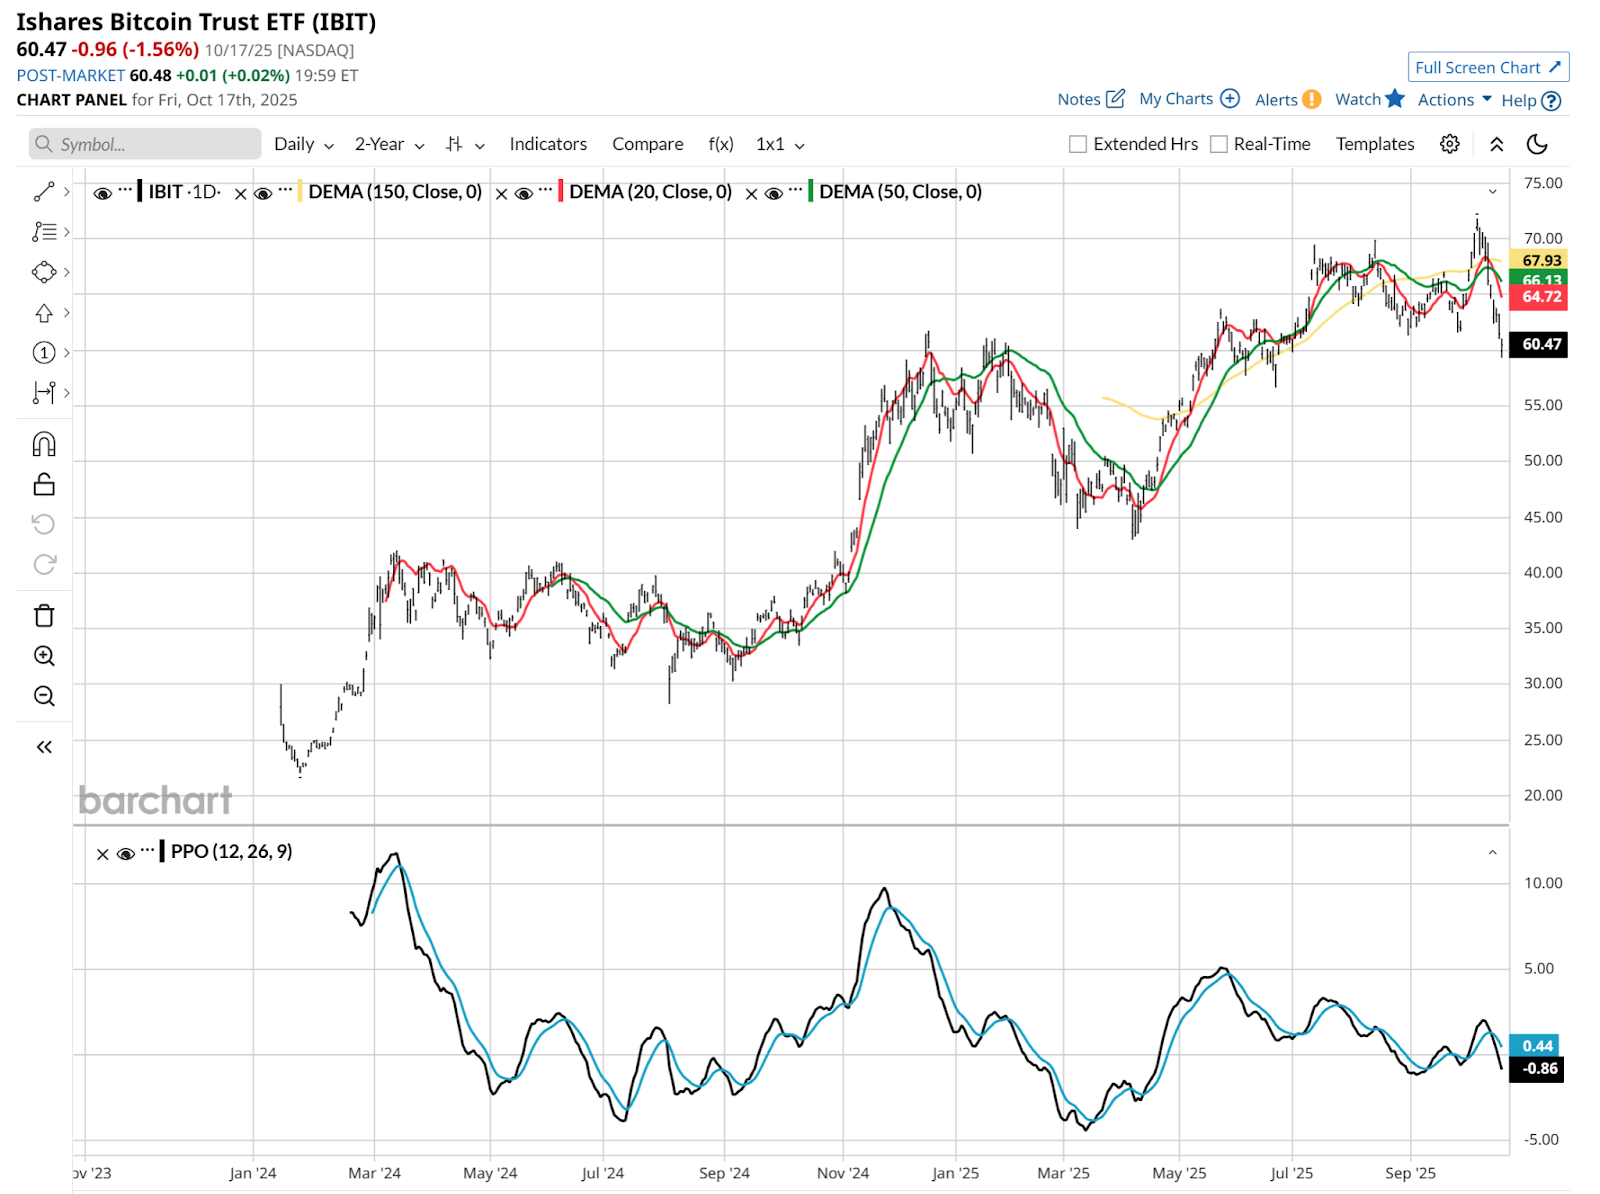The width and height of the screenshot is (1600, 1194).
Task: Click the Alerts exclamation icon
Action: coord(1312,100)
